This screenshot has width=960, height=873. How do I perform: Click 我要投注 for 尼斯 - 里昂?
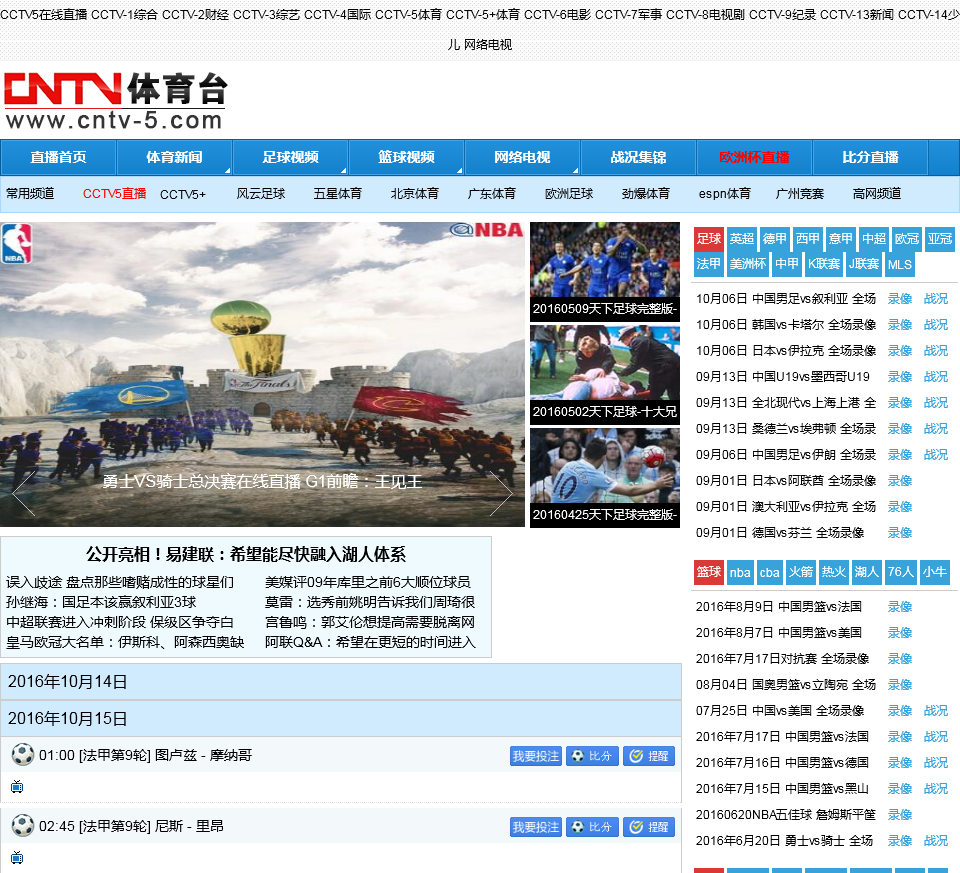pyautogui.click(x=536, y=827)
